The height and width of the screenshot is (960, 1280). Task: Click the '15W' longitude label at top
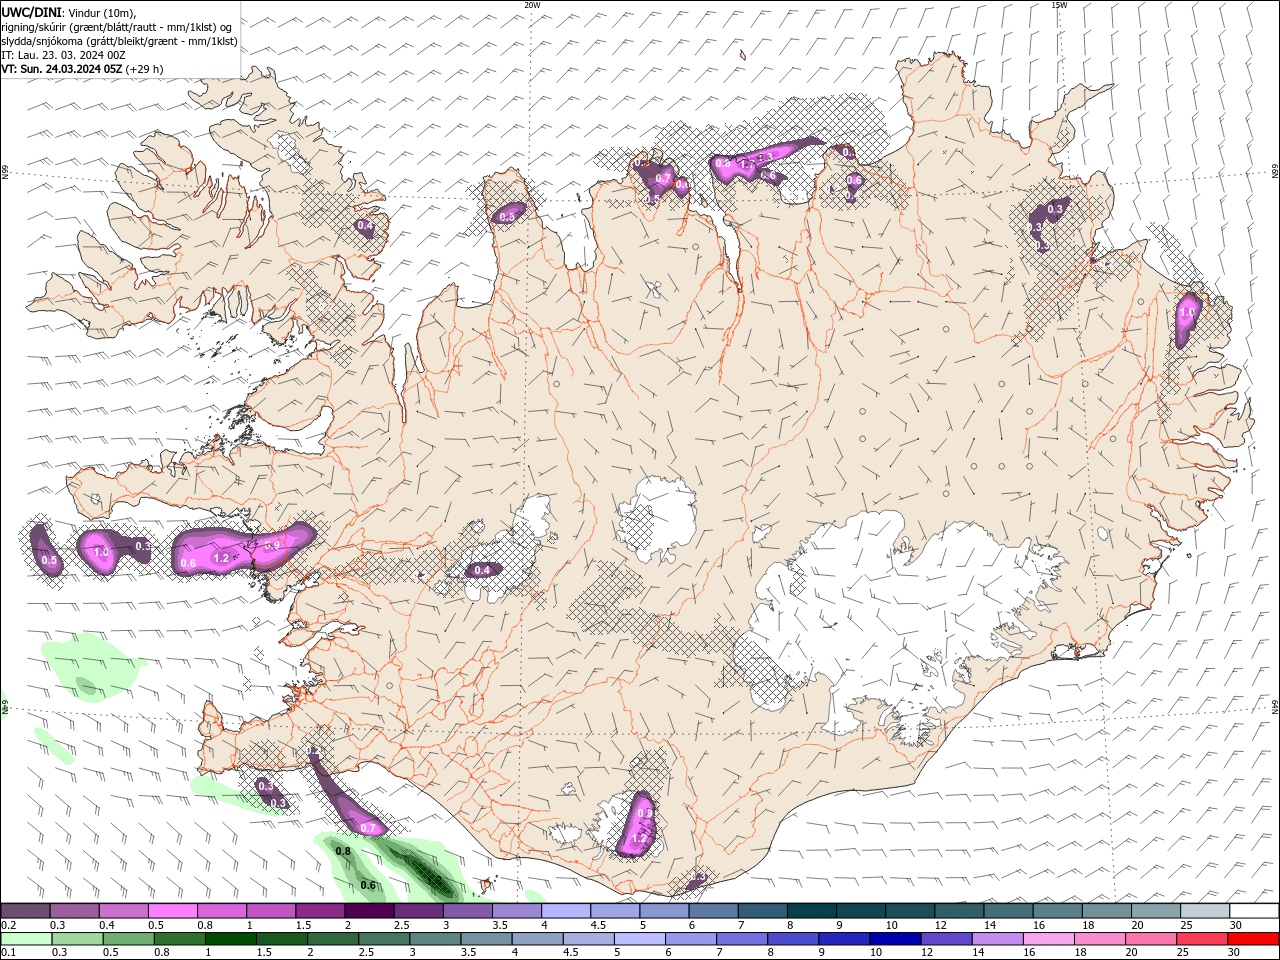(x=1059, y=5)
